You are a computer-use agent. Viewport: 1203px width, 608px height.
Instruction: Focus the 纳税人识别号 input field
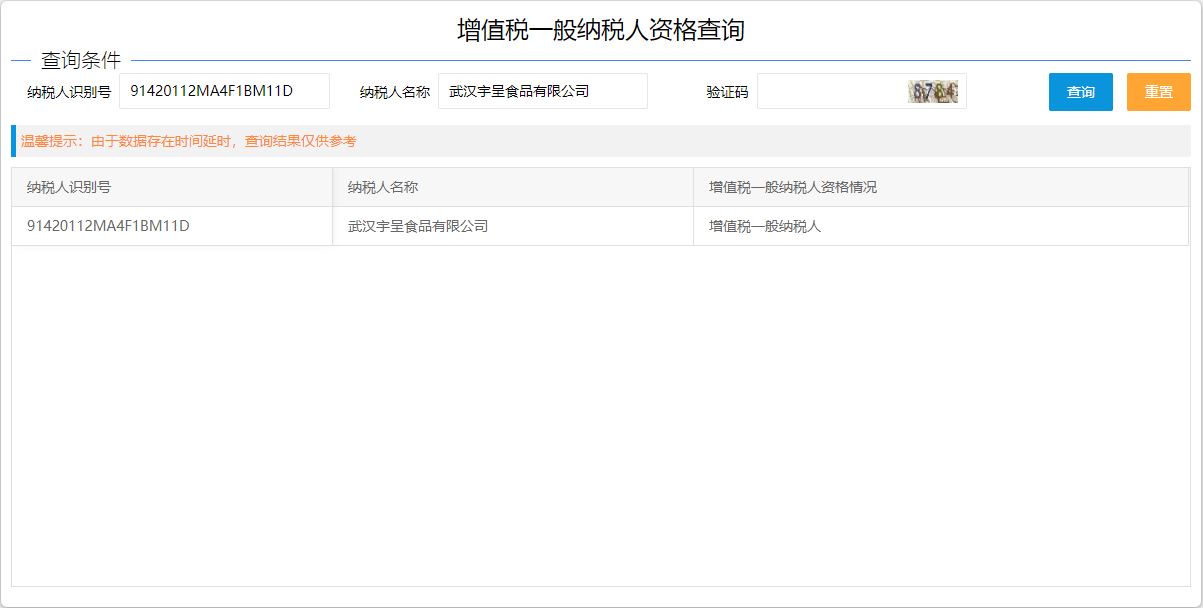click(224, 91)
